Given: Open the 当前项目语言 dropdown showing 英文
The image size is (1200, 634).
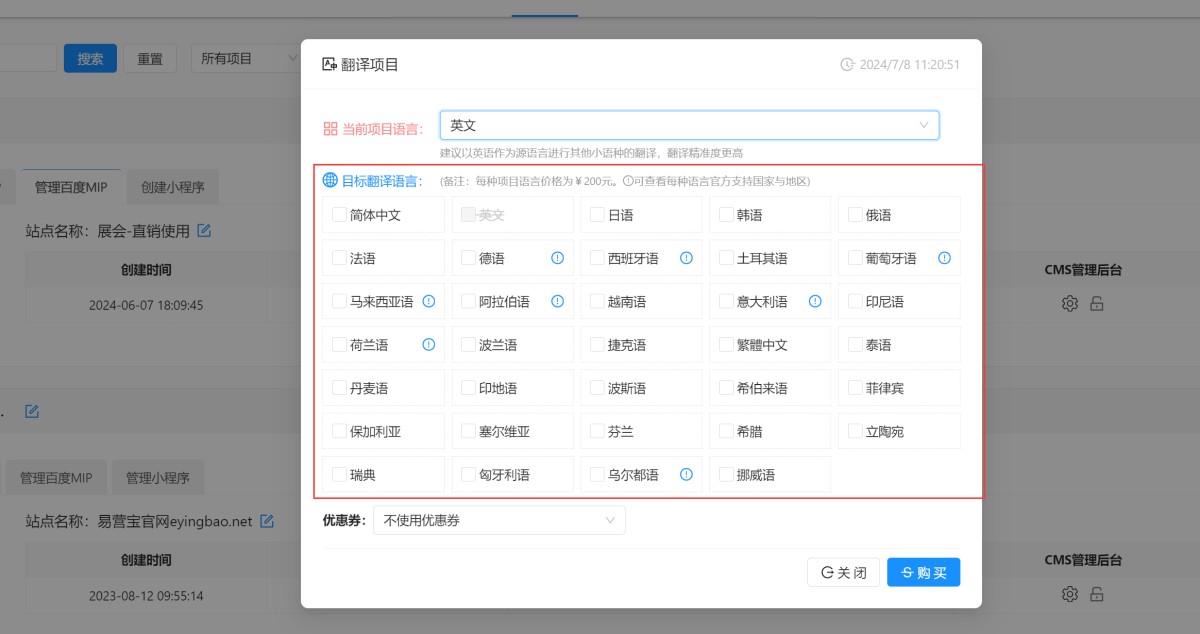Looking at the screenshot, I should (689, 125).
